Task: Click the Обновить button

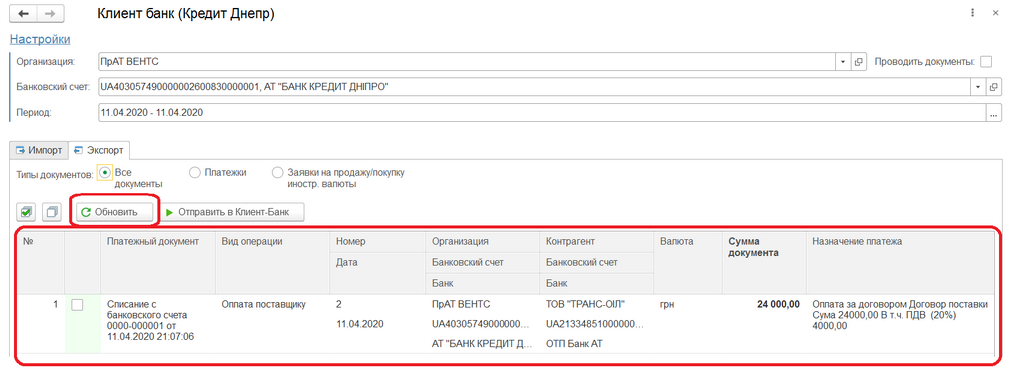Action: coord(115,212)
